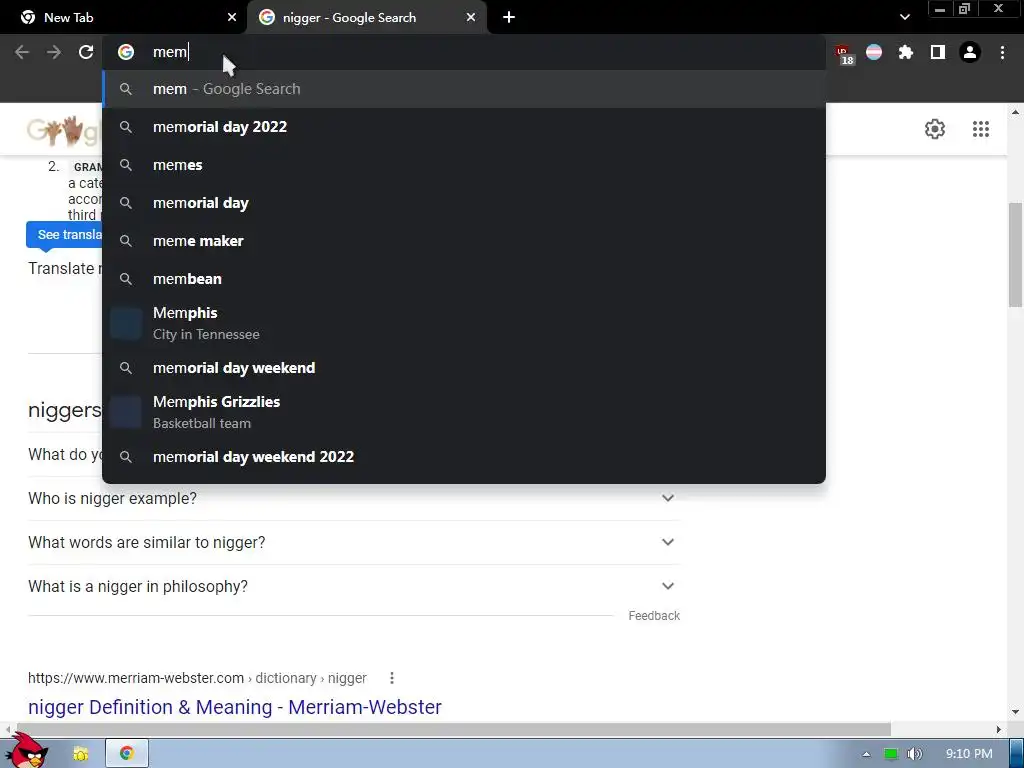The height and width of the screenshot is (768, 1024).
Task: Go forward with browser forward arrow
Action: [x=54, y=52]
